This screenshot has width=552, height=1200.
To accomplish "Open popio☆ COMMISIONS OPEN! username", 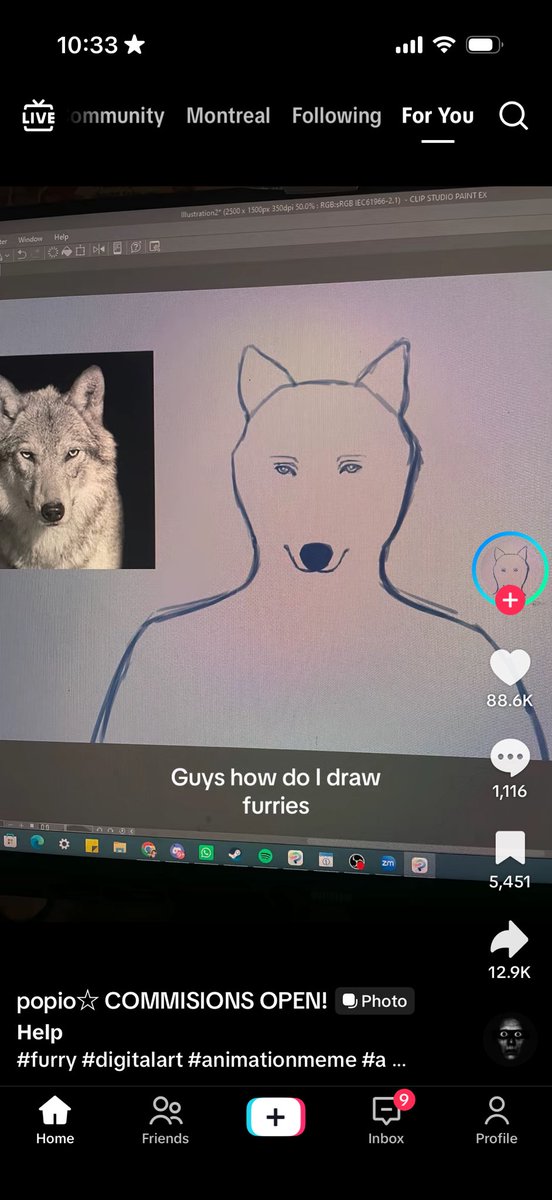I will point(172,1001).
